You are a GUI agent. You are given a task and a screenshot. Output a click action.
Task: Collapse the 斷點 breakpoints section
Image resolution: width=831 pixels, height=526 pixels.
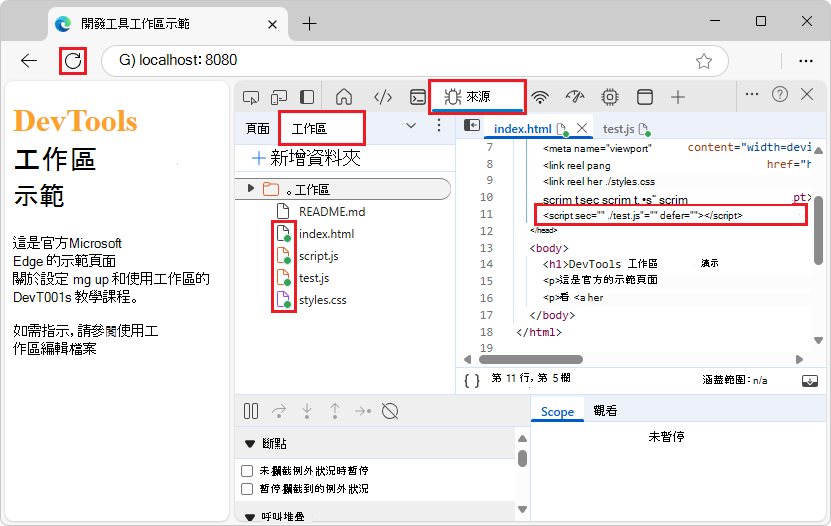(250, 444)
